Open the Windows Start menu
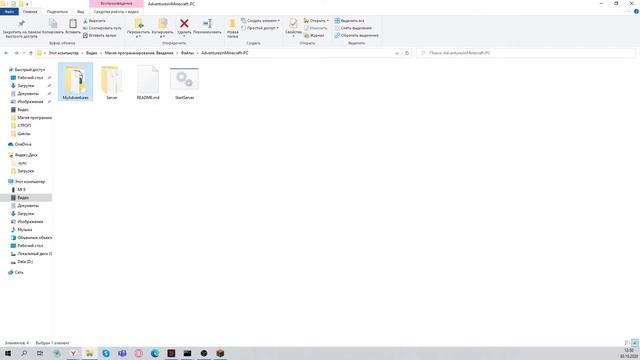 coord(8,353)
